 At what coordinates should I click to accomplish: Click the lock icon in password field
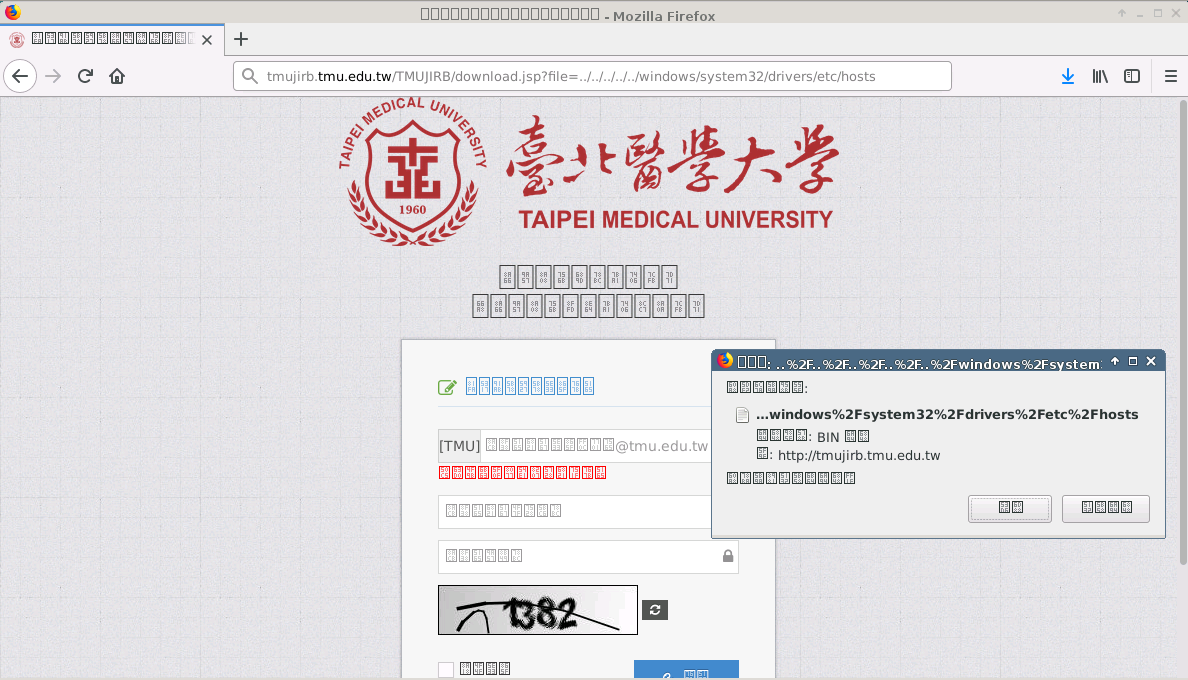728,556
